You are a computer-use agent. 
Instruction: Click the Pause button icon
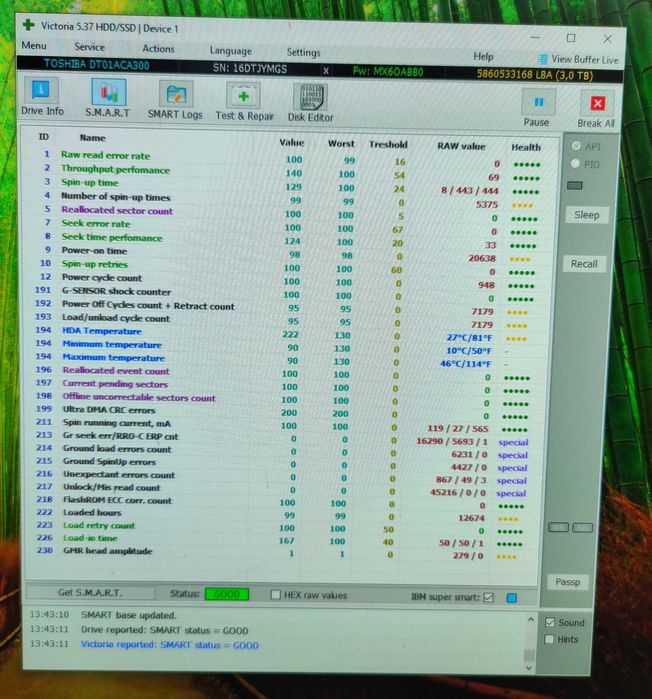point(538,103)
